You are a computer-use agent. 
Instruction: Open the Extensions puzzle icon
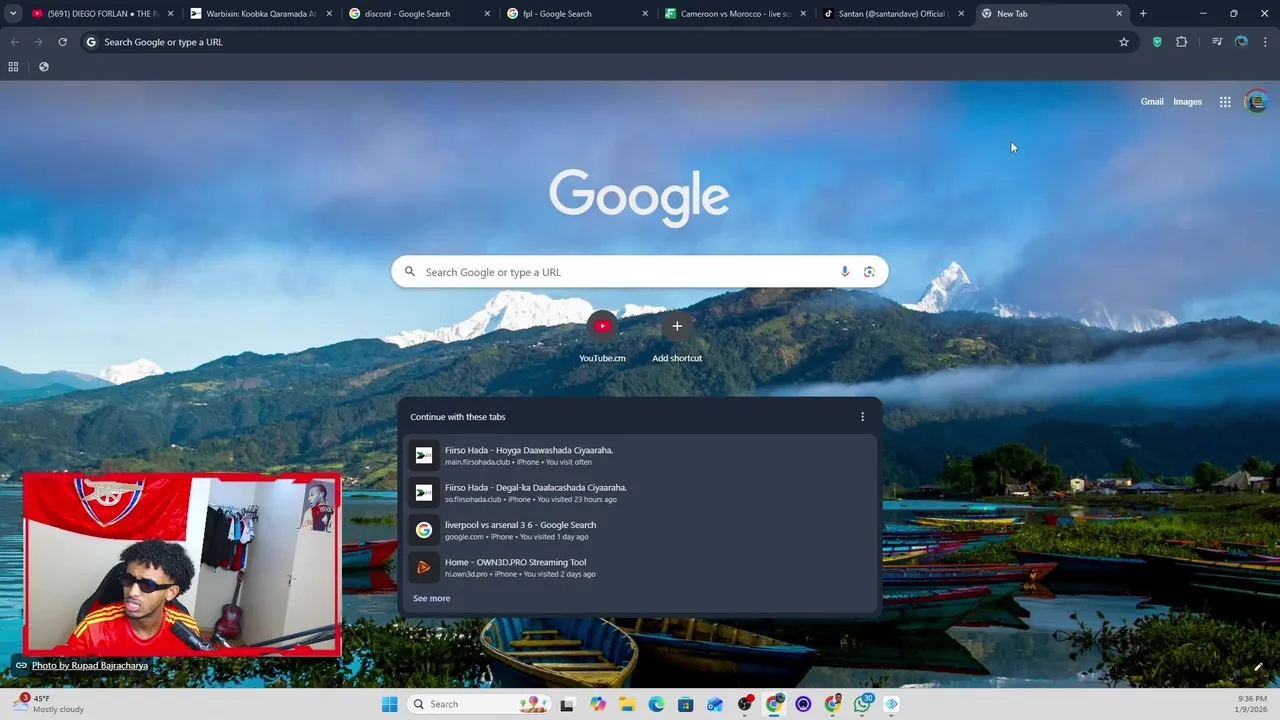pyautogui.click(x=1181, y=42)
